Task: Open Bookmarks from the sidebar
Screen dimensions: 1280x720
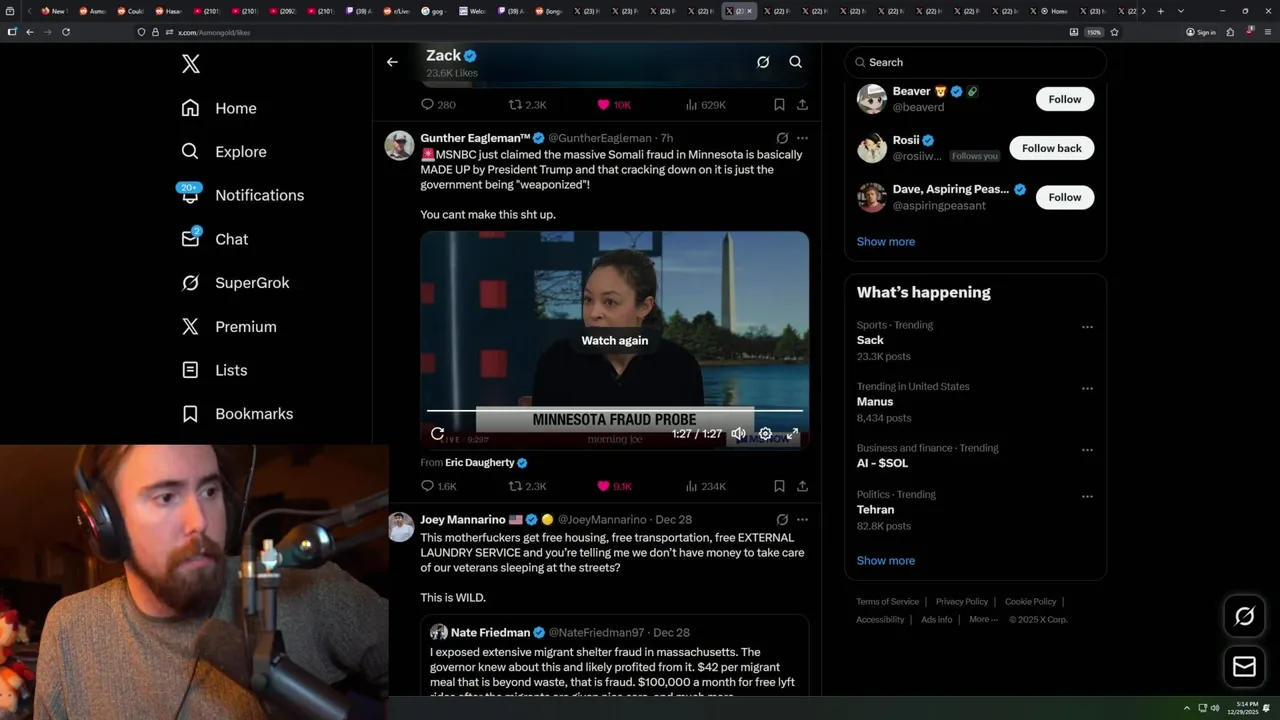Action: coord(237,414)
